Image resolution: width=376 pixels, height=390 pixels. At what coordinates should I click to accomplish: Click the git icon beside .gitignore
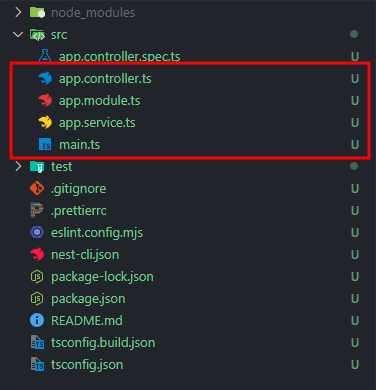tap(37, 188)
